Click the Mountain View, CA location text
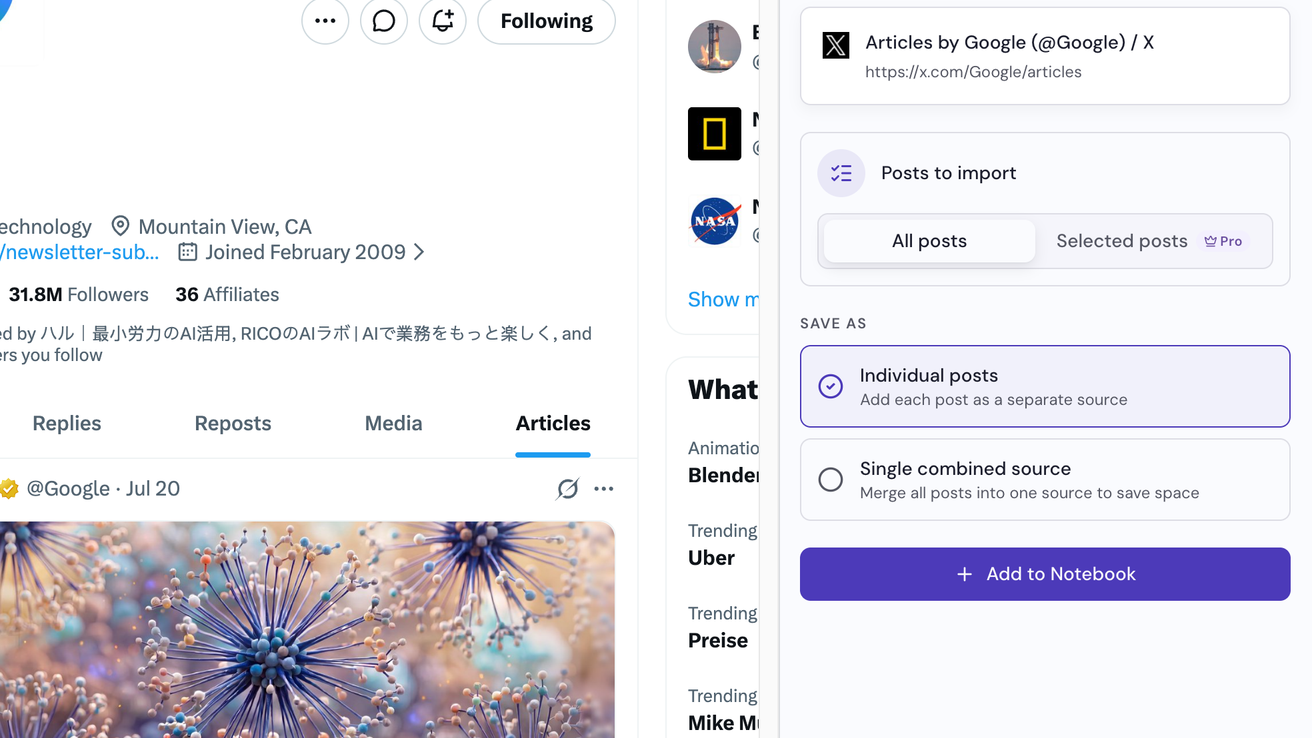1312x738 pixels. click(x=225, y=227)
